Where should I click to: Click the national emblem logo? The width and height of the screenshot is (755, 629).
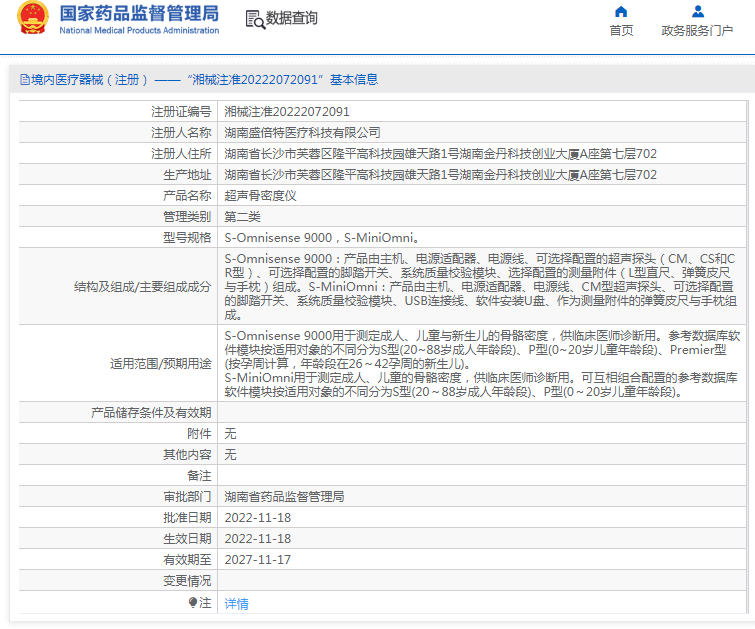coord(33,18)
